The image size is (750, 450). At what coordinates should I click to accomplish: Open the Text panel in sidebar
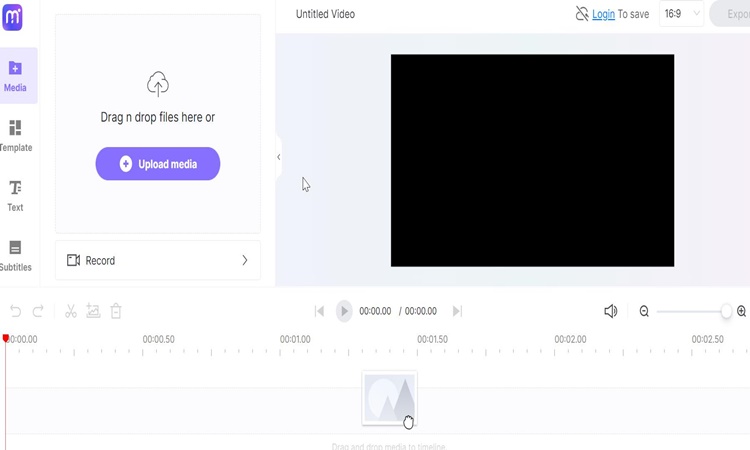(x=15, y=196)
